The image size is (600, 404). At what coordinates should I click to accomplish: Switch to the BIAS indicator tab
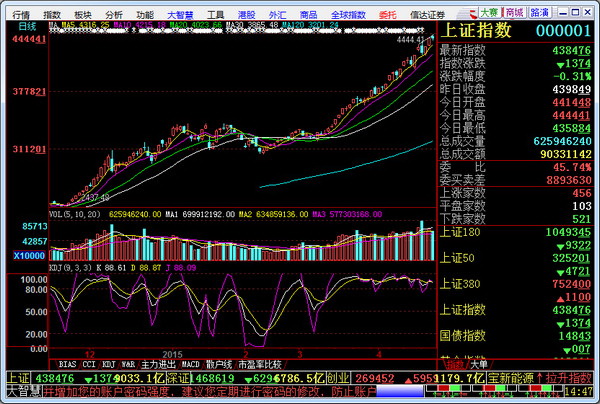point(68,363)
